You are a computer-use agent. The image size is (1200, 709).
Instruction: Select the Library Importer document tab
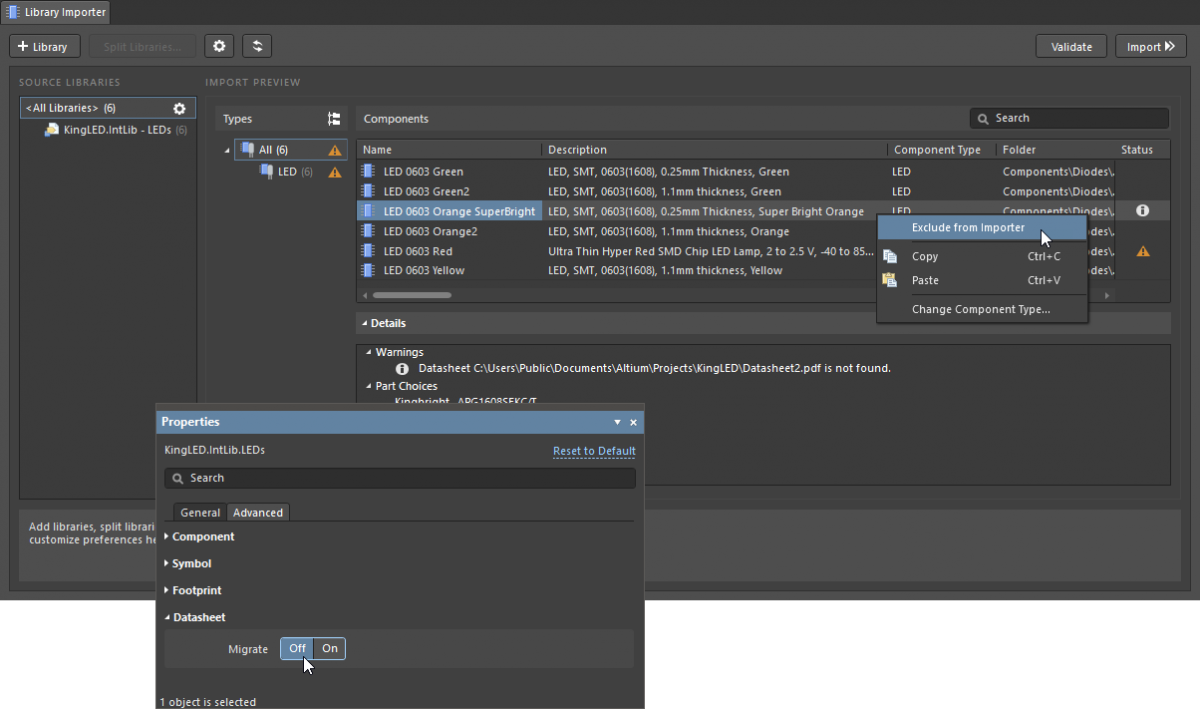coord(56,12)
